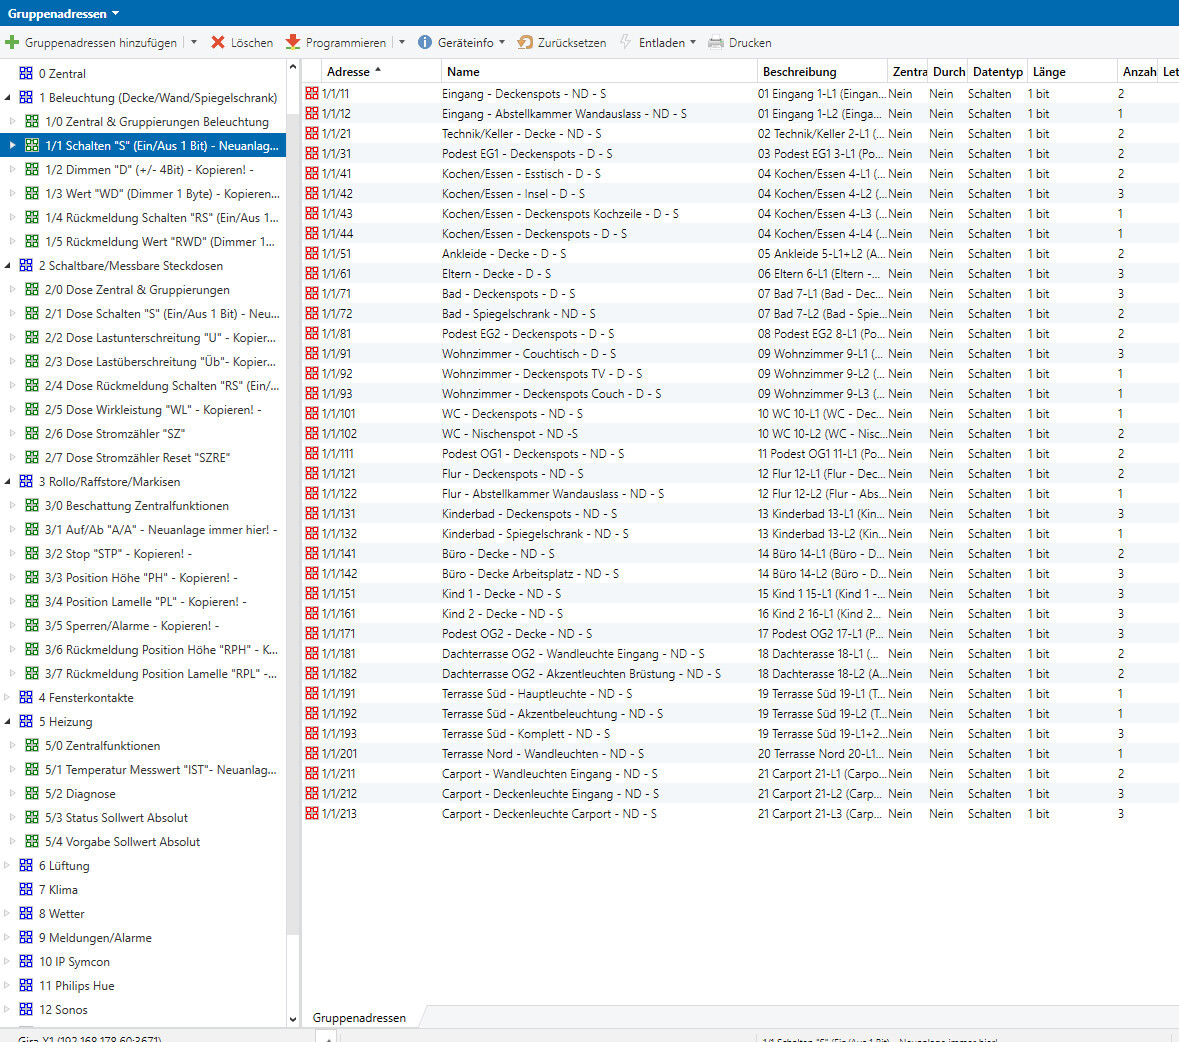Click the blue Geräteinfo info icon
1179x1042 pixels.
coord(425,43)
